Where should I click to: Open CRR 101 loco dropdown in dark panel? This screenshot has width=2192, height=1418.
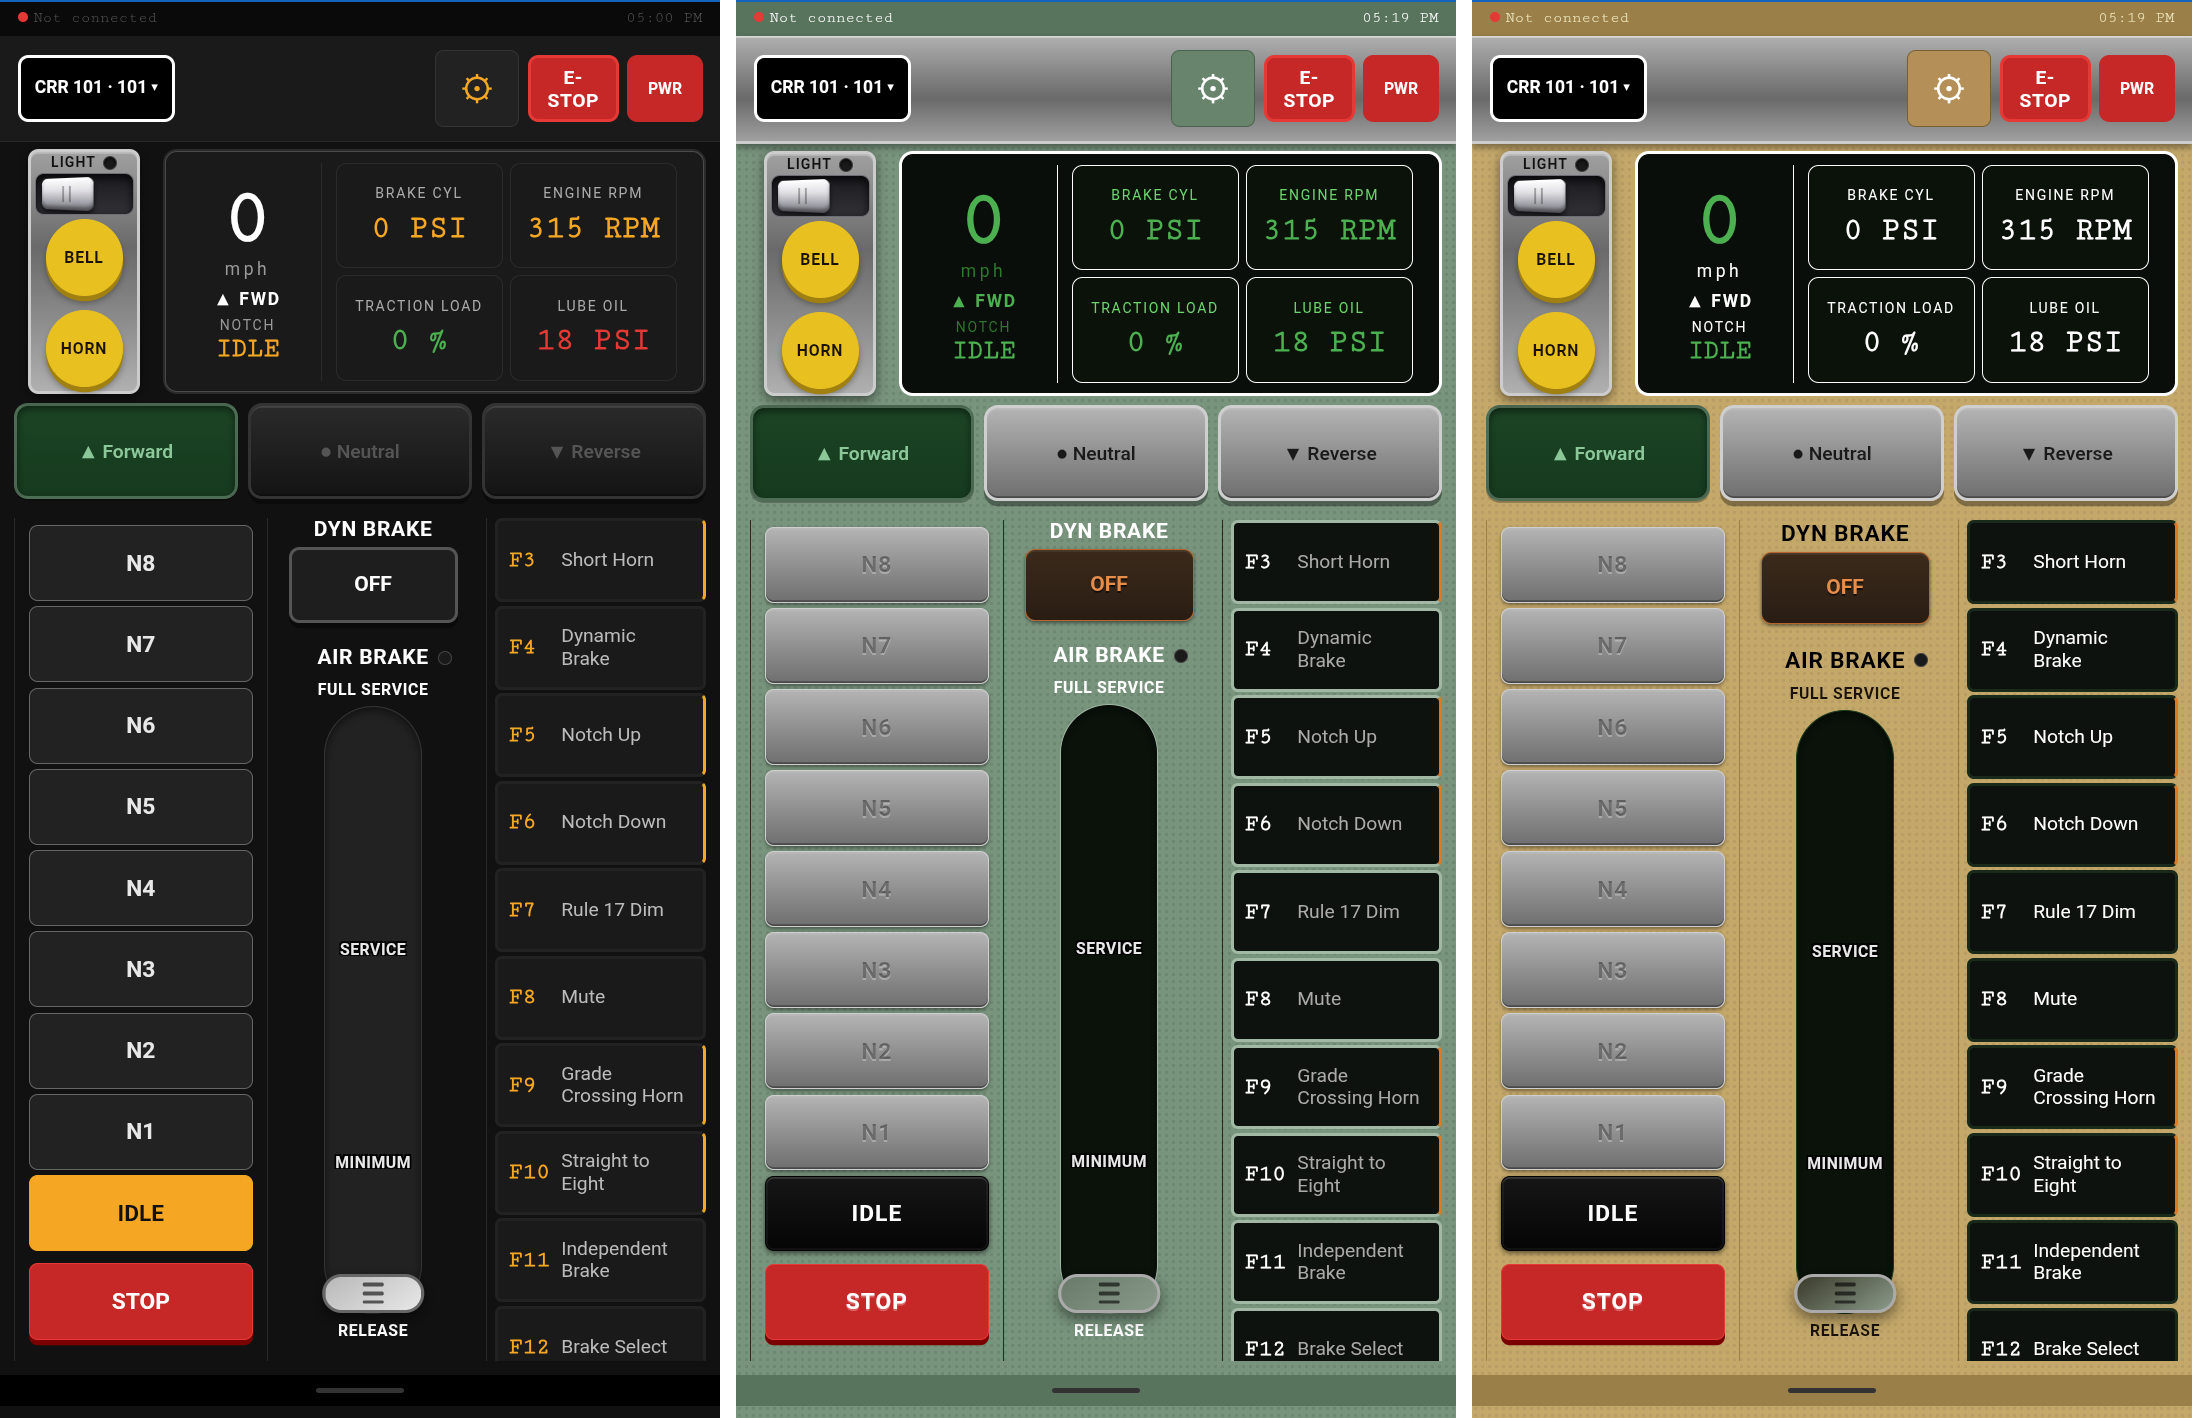pos(96,88)
